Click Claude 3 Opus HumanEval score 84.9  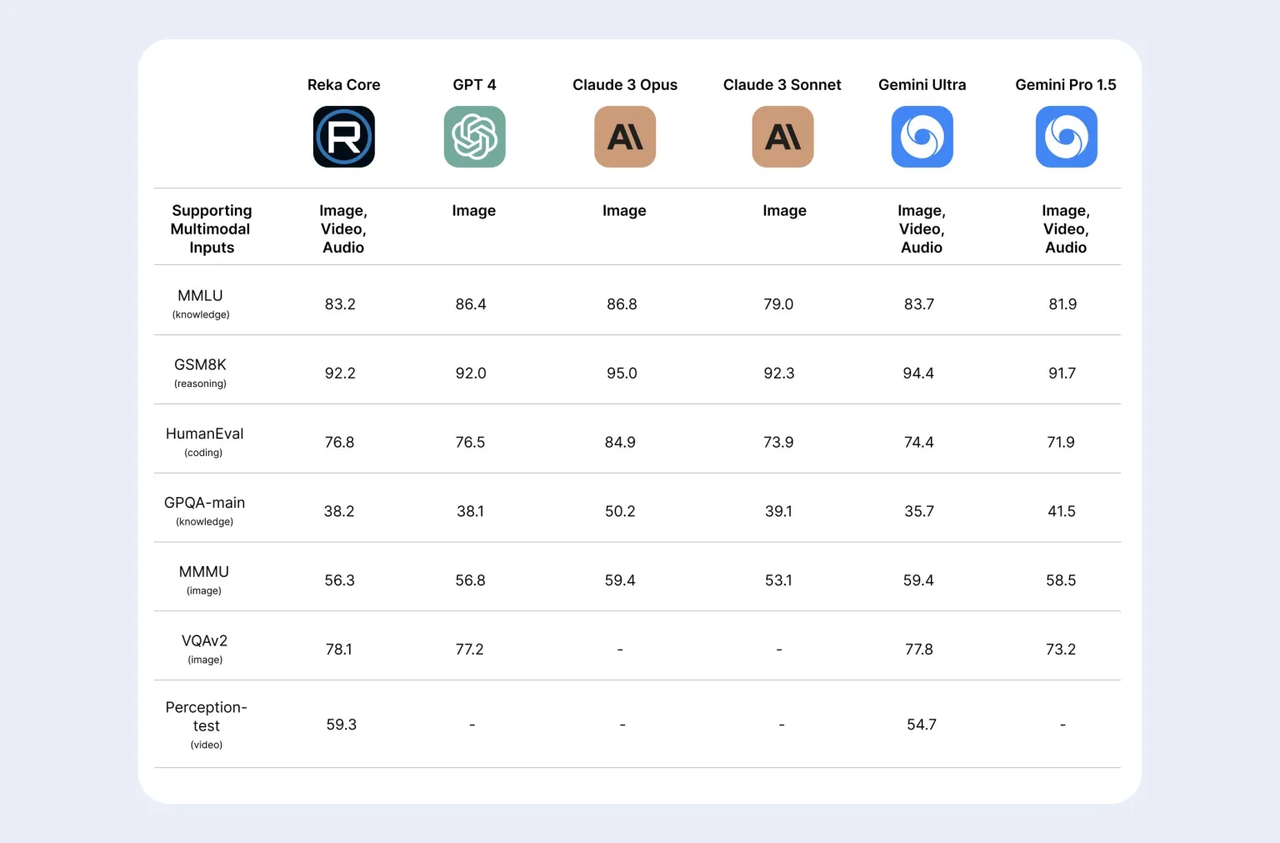point(620,442)
